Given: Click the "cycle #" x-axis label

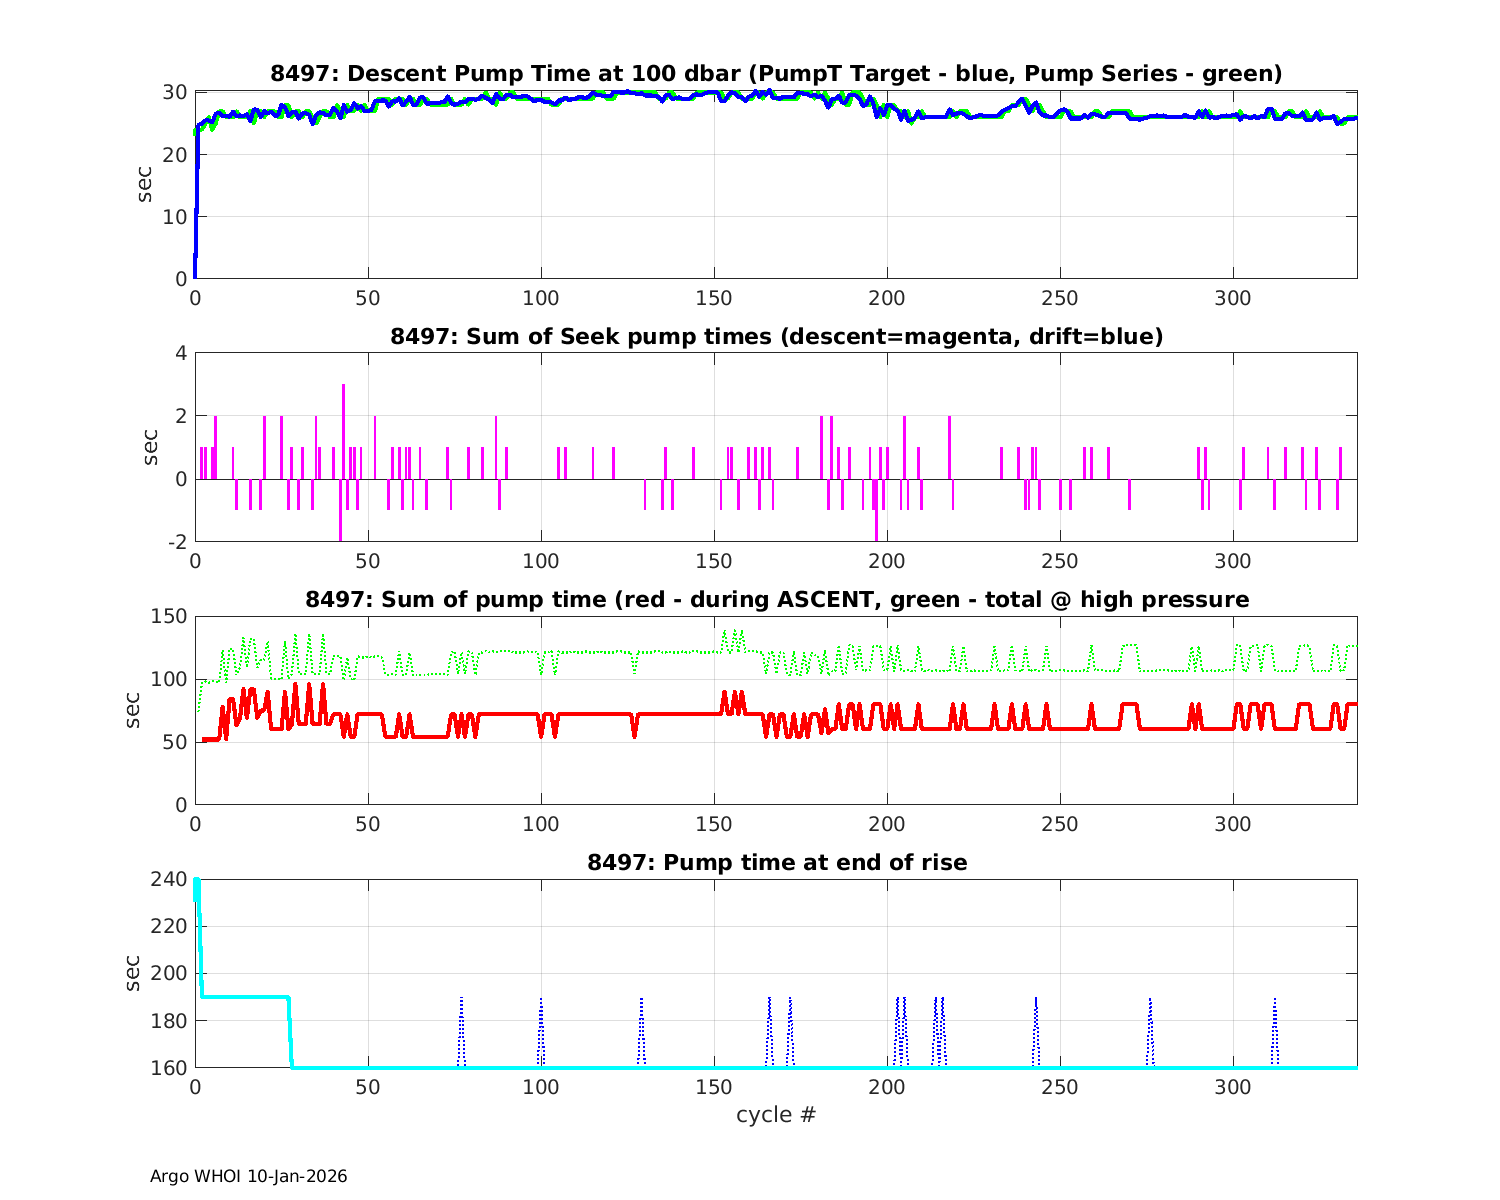Looking at the screenshot, I should coord(776,1115).
